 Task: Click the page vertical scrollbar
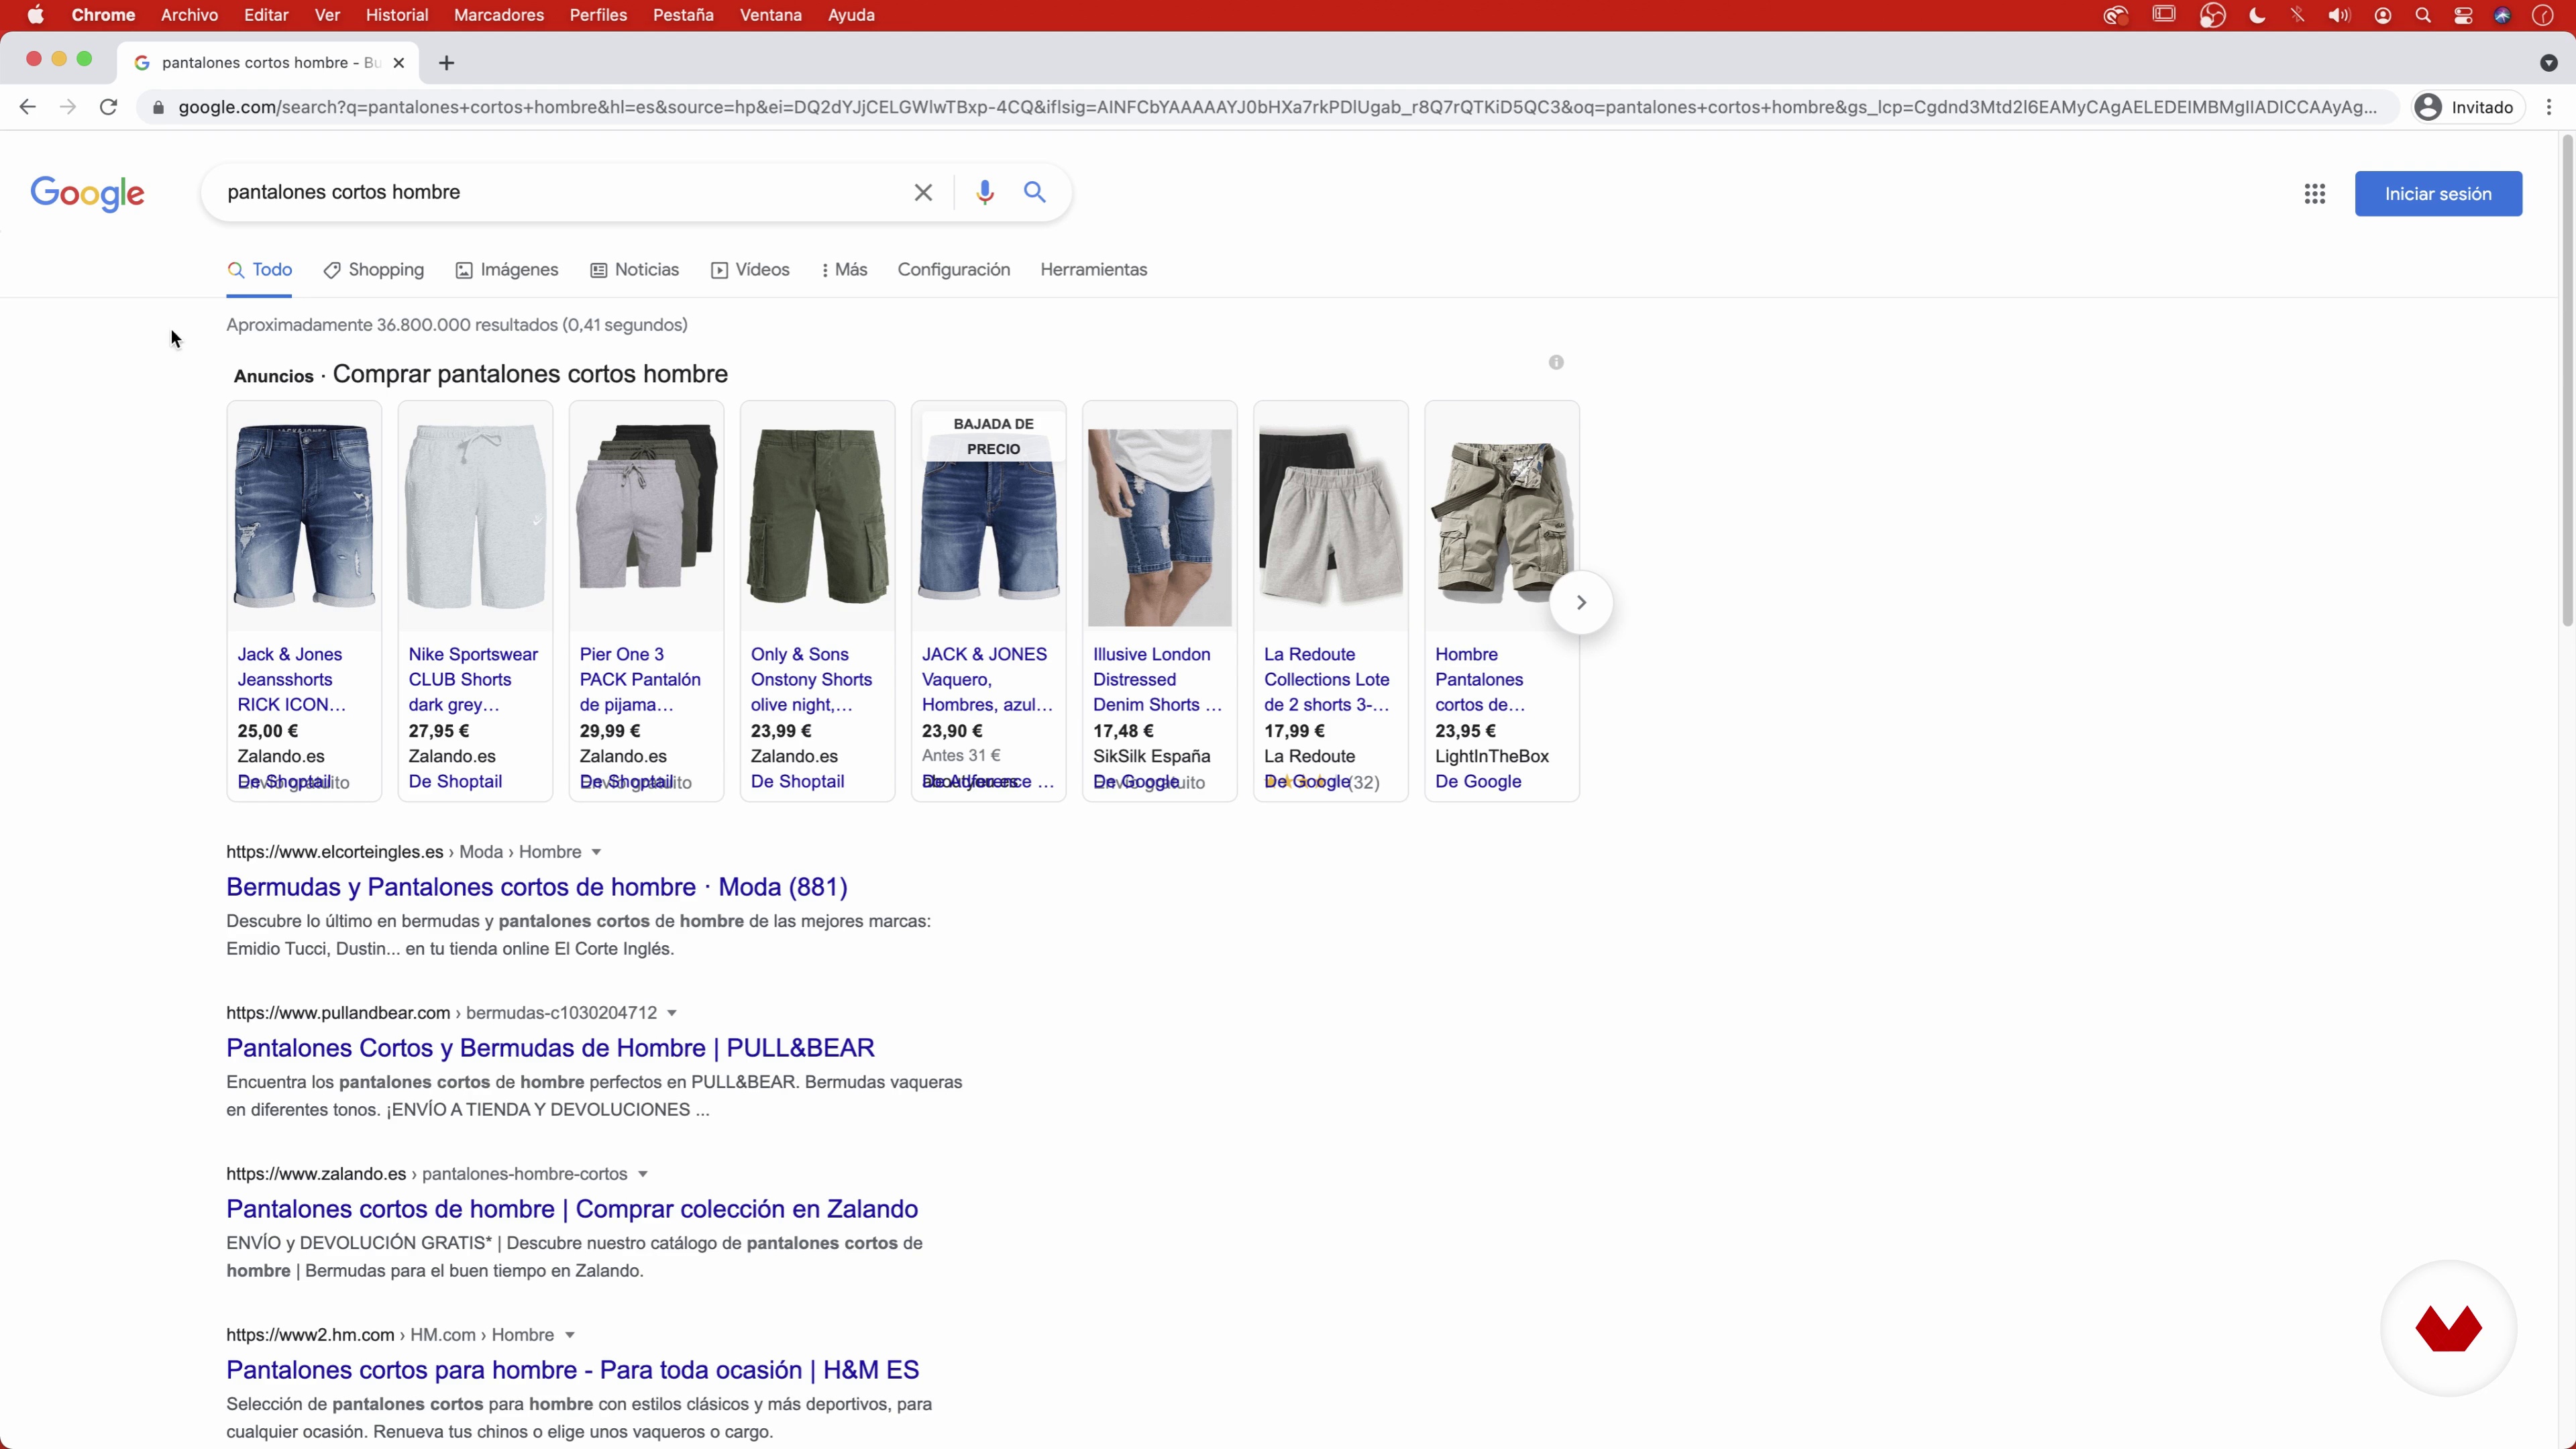coord(2568,382)
